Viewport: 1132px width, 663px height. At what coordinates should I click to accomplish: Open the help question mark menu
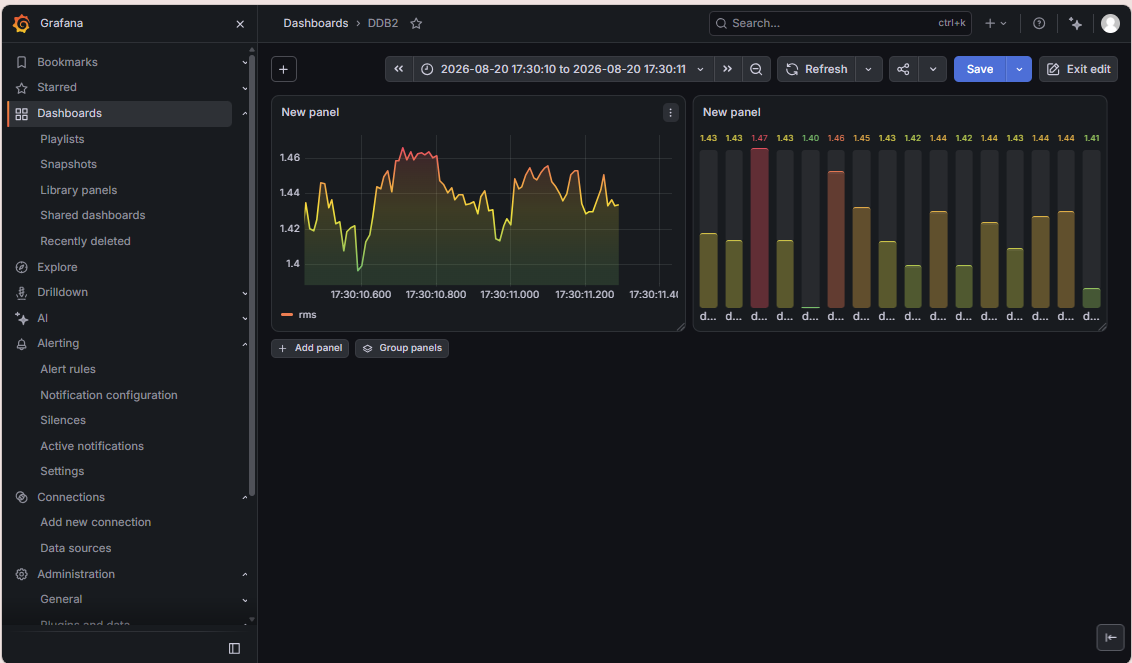pos(1039,23)
